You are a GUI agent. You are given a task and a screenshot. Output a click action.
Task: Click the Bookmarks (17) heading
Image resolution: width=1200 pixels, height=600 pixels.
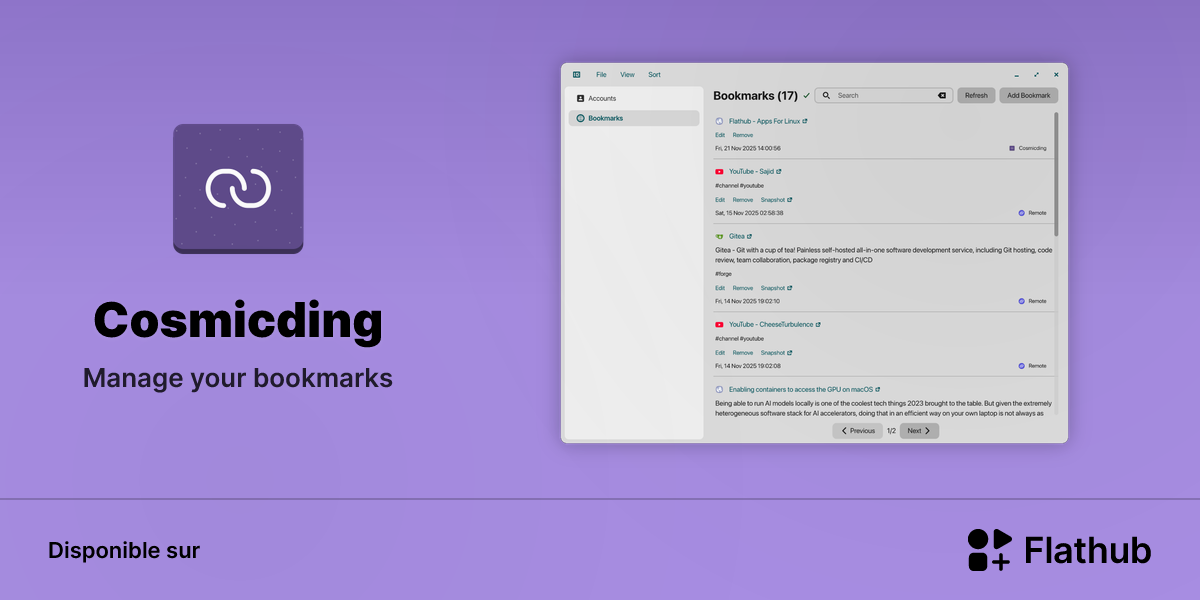(x=755, y=96)
